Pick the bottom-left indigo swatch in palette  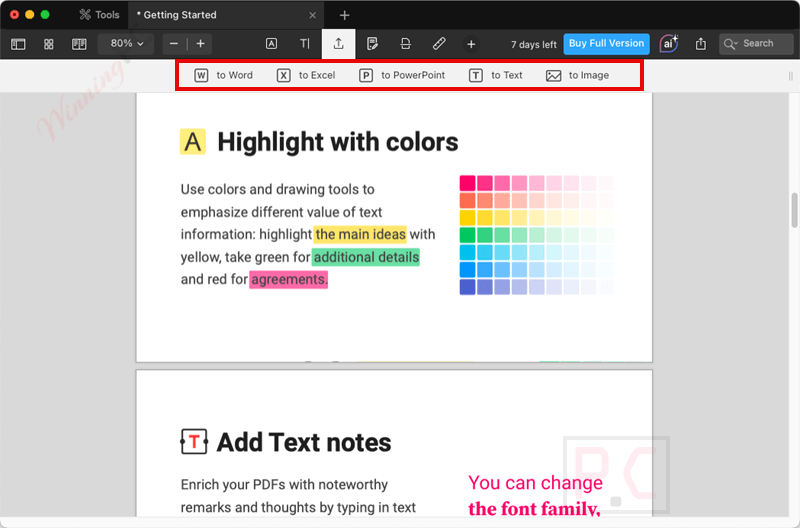[467, 287]
